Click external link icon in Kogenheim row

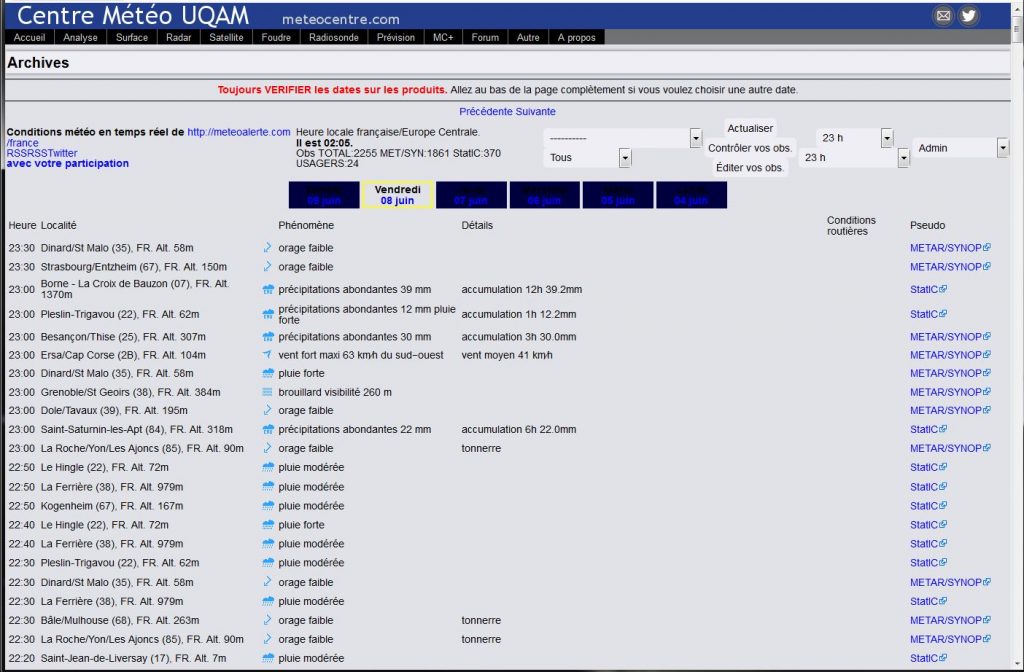click(942, 506)
